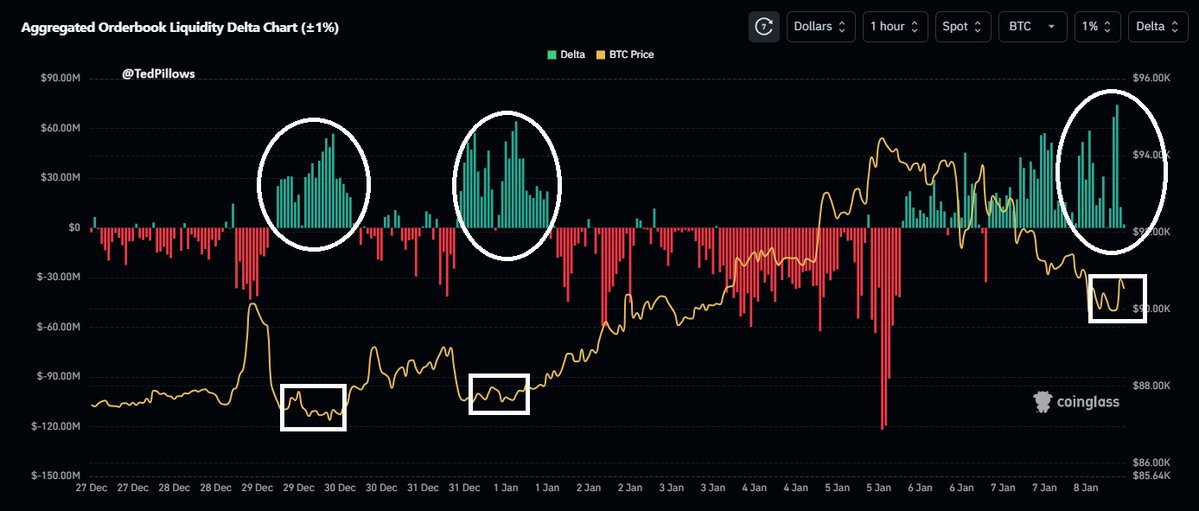Click the '$-120.00M' left axis label
Viewport: 1199px width, 511px height.
pos(57,426)
